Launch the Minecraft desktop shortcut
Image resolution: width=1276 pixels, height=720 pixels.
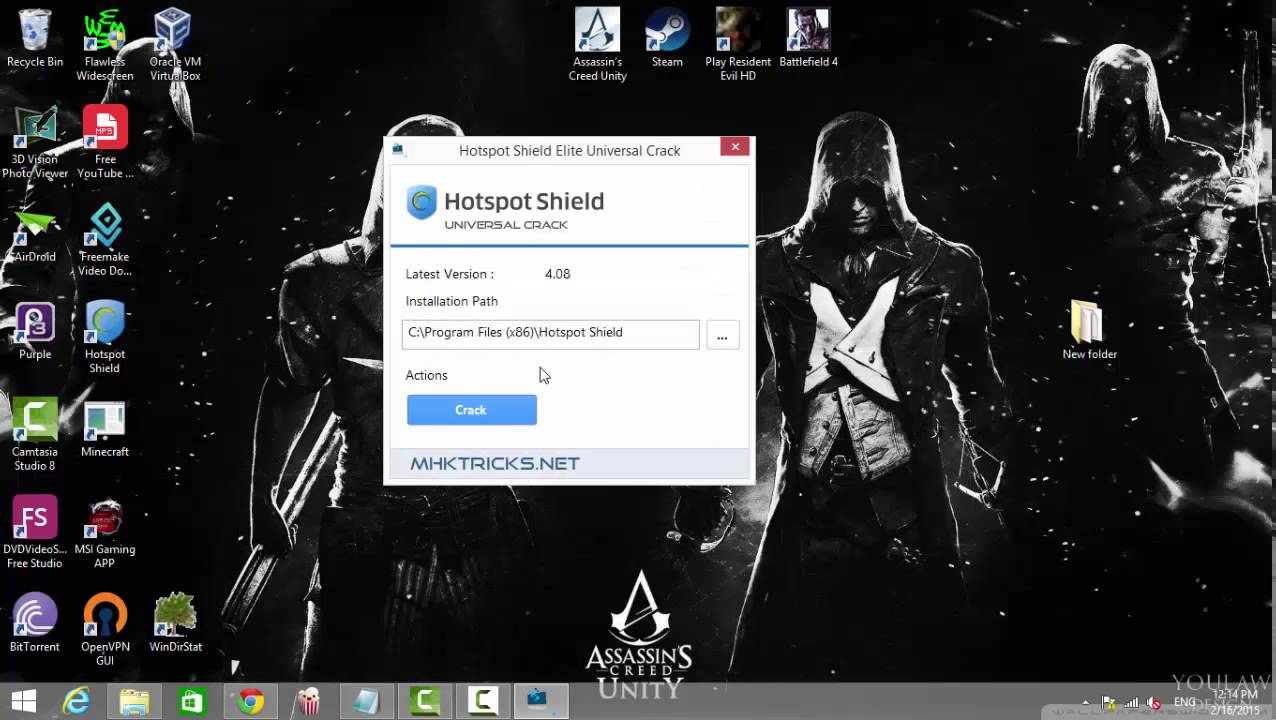[x=105, y=428]
